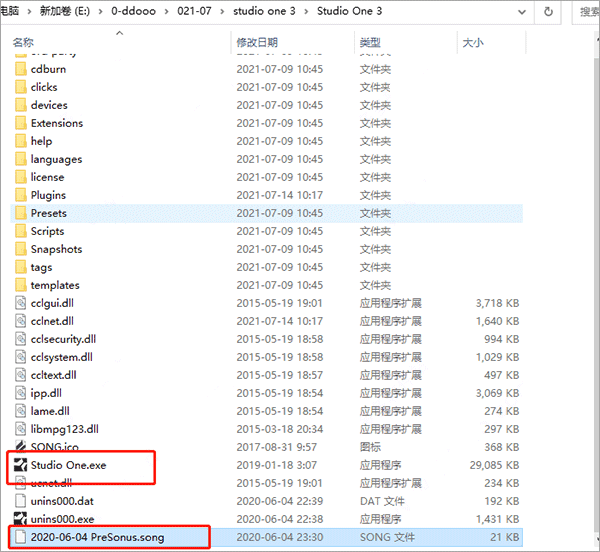Click the lame.dll file icon
The height and width of the screenshot is (552, 600).
pos(20,411)
